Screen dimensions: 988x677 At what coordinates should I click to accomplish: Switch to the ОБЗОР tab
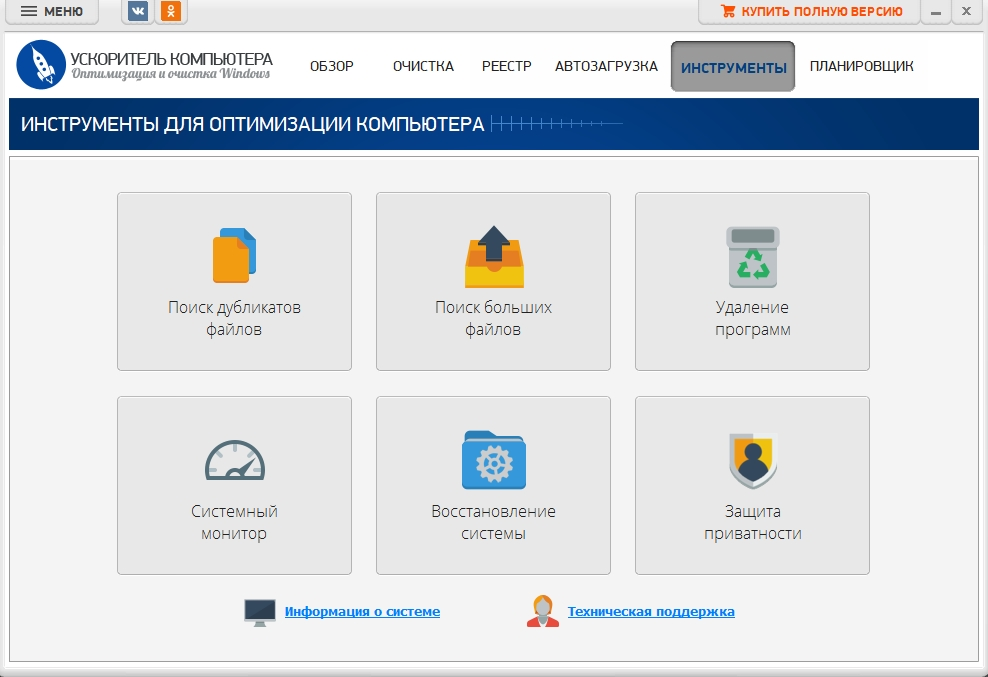pos(331,66)
